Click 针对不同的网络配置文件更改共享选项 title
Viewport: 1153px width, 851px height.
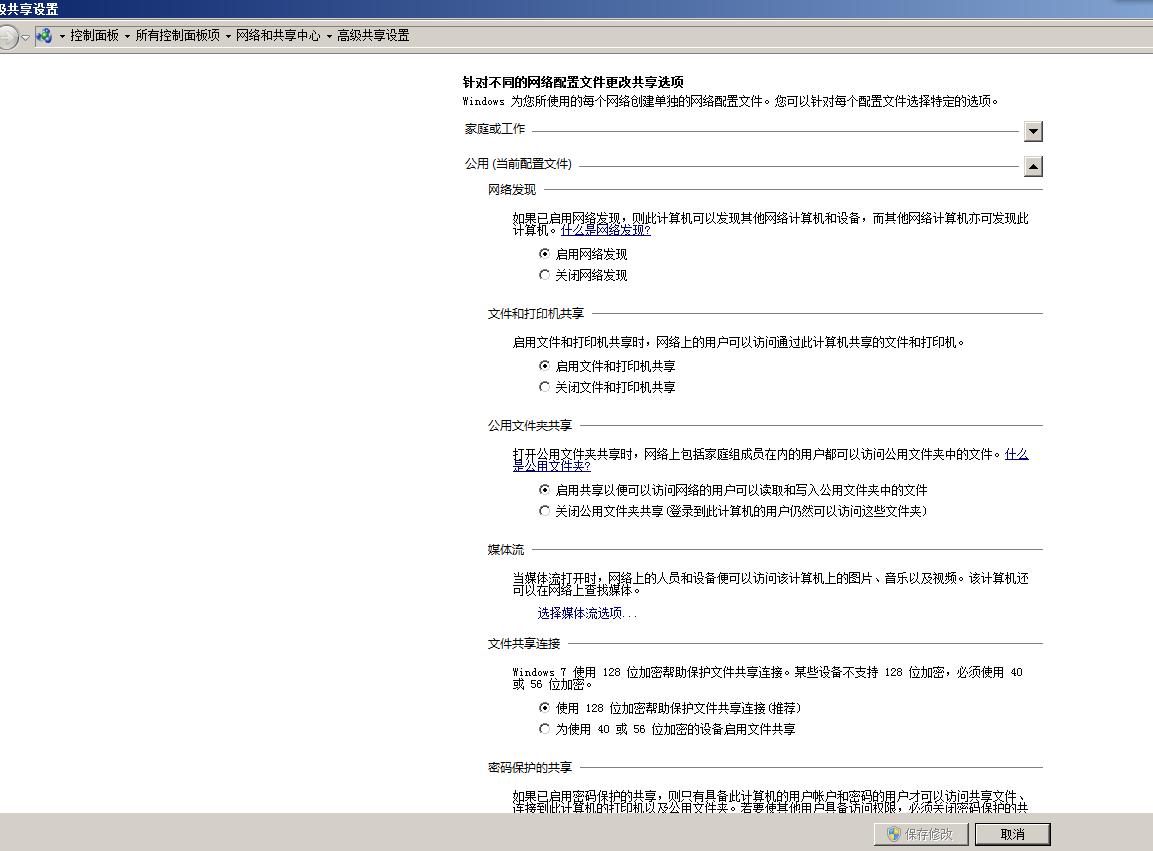pos(573,82)
